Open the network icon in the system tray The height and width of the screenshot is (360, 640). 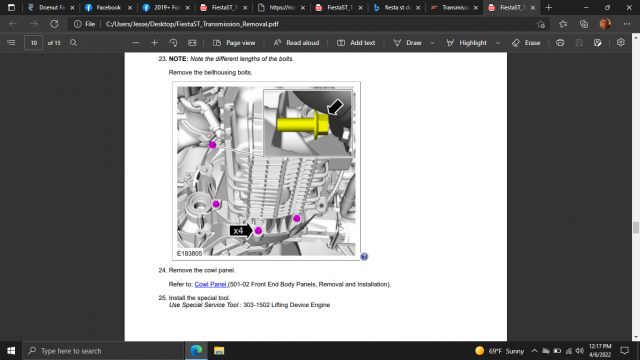point(569,351)
